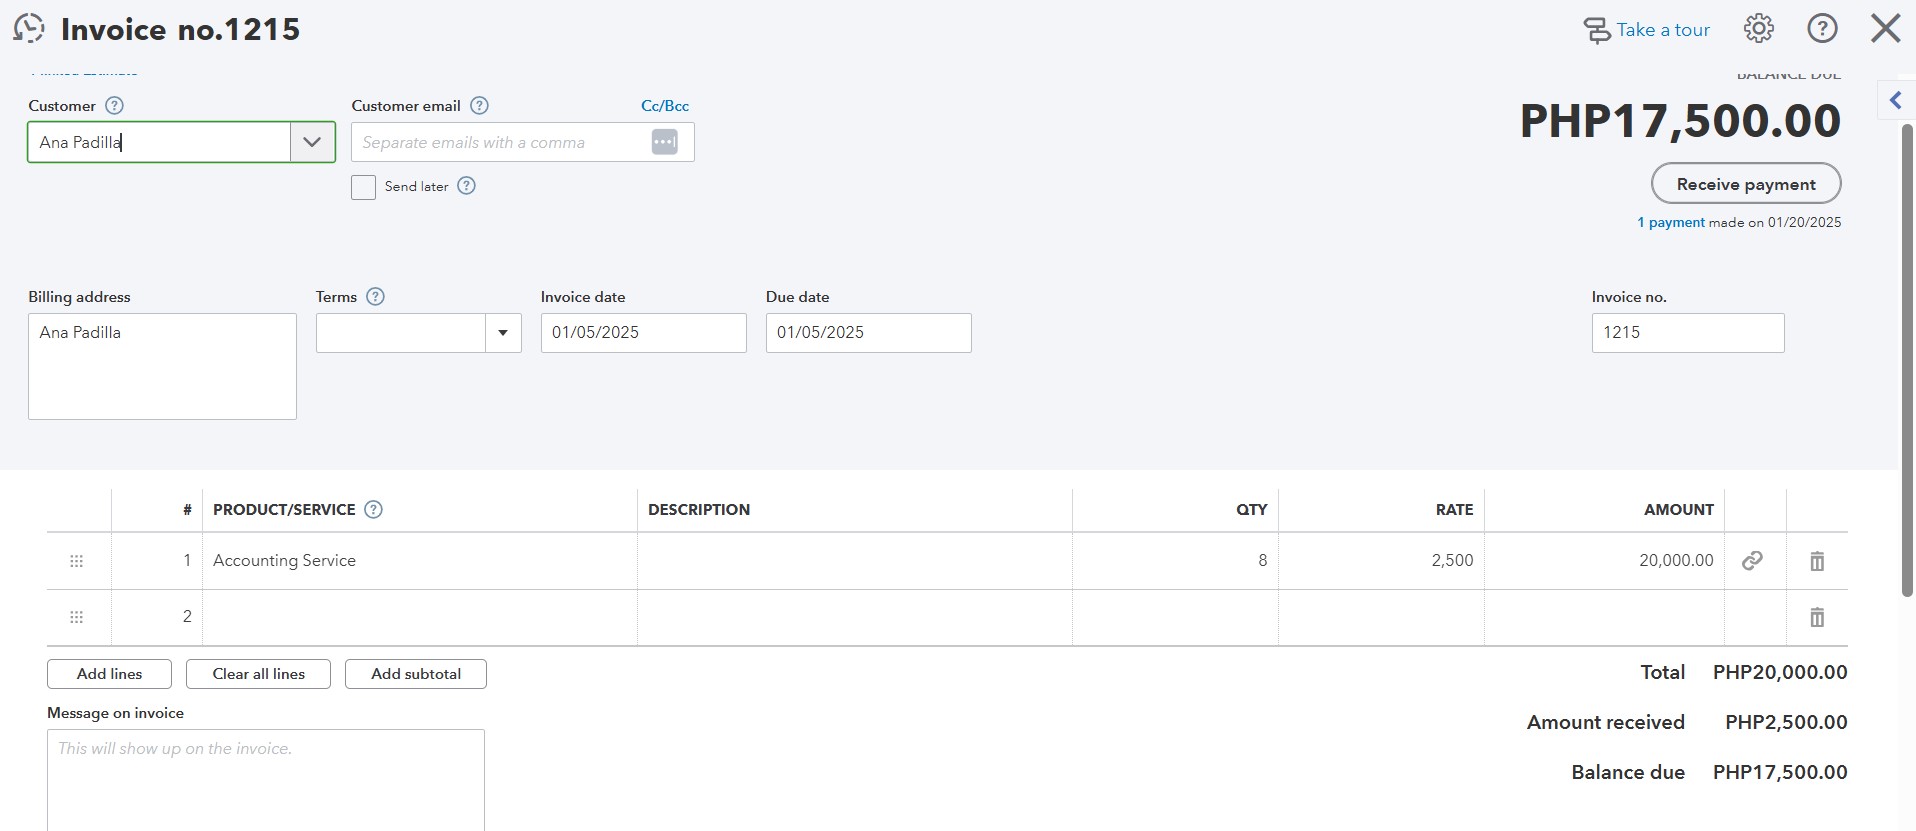The image size is (1916, 831).
Task: Click the Receive payment button
Action: 1745,184
